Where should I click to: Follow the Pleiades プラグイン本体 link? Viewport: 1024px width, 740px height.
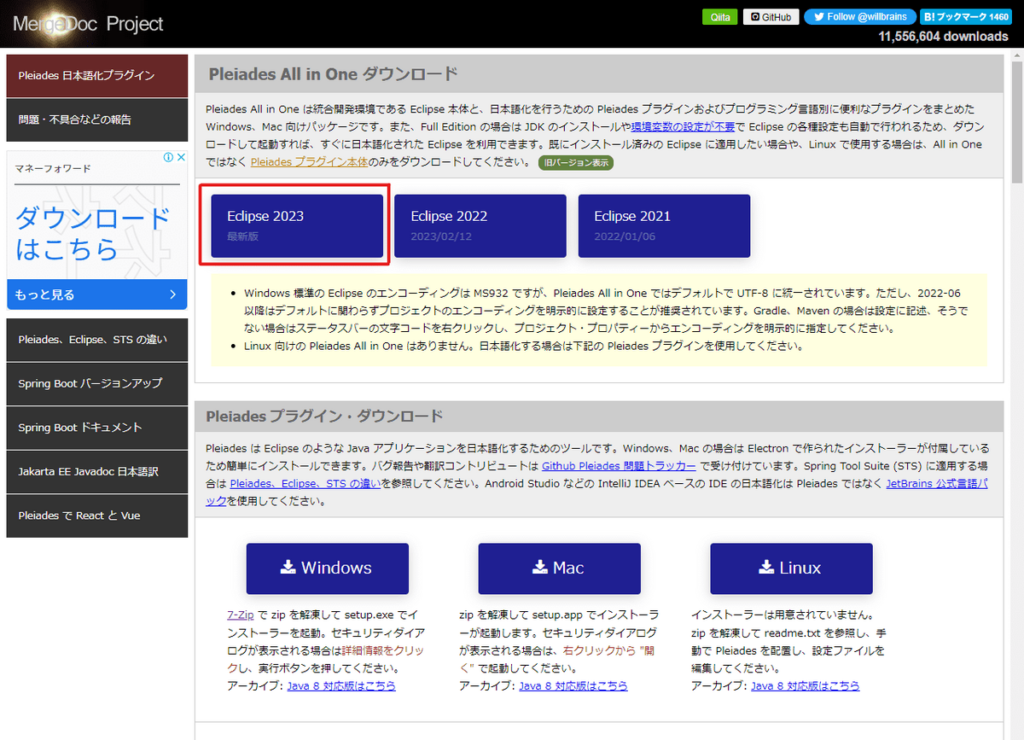(309, 162)
